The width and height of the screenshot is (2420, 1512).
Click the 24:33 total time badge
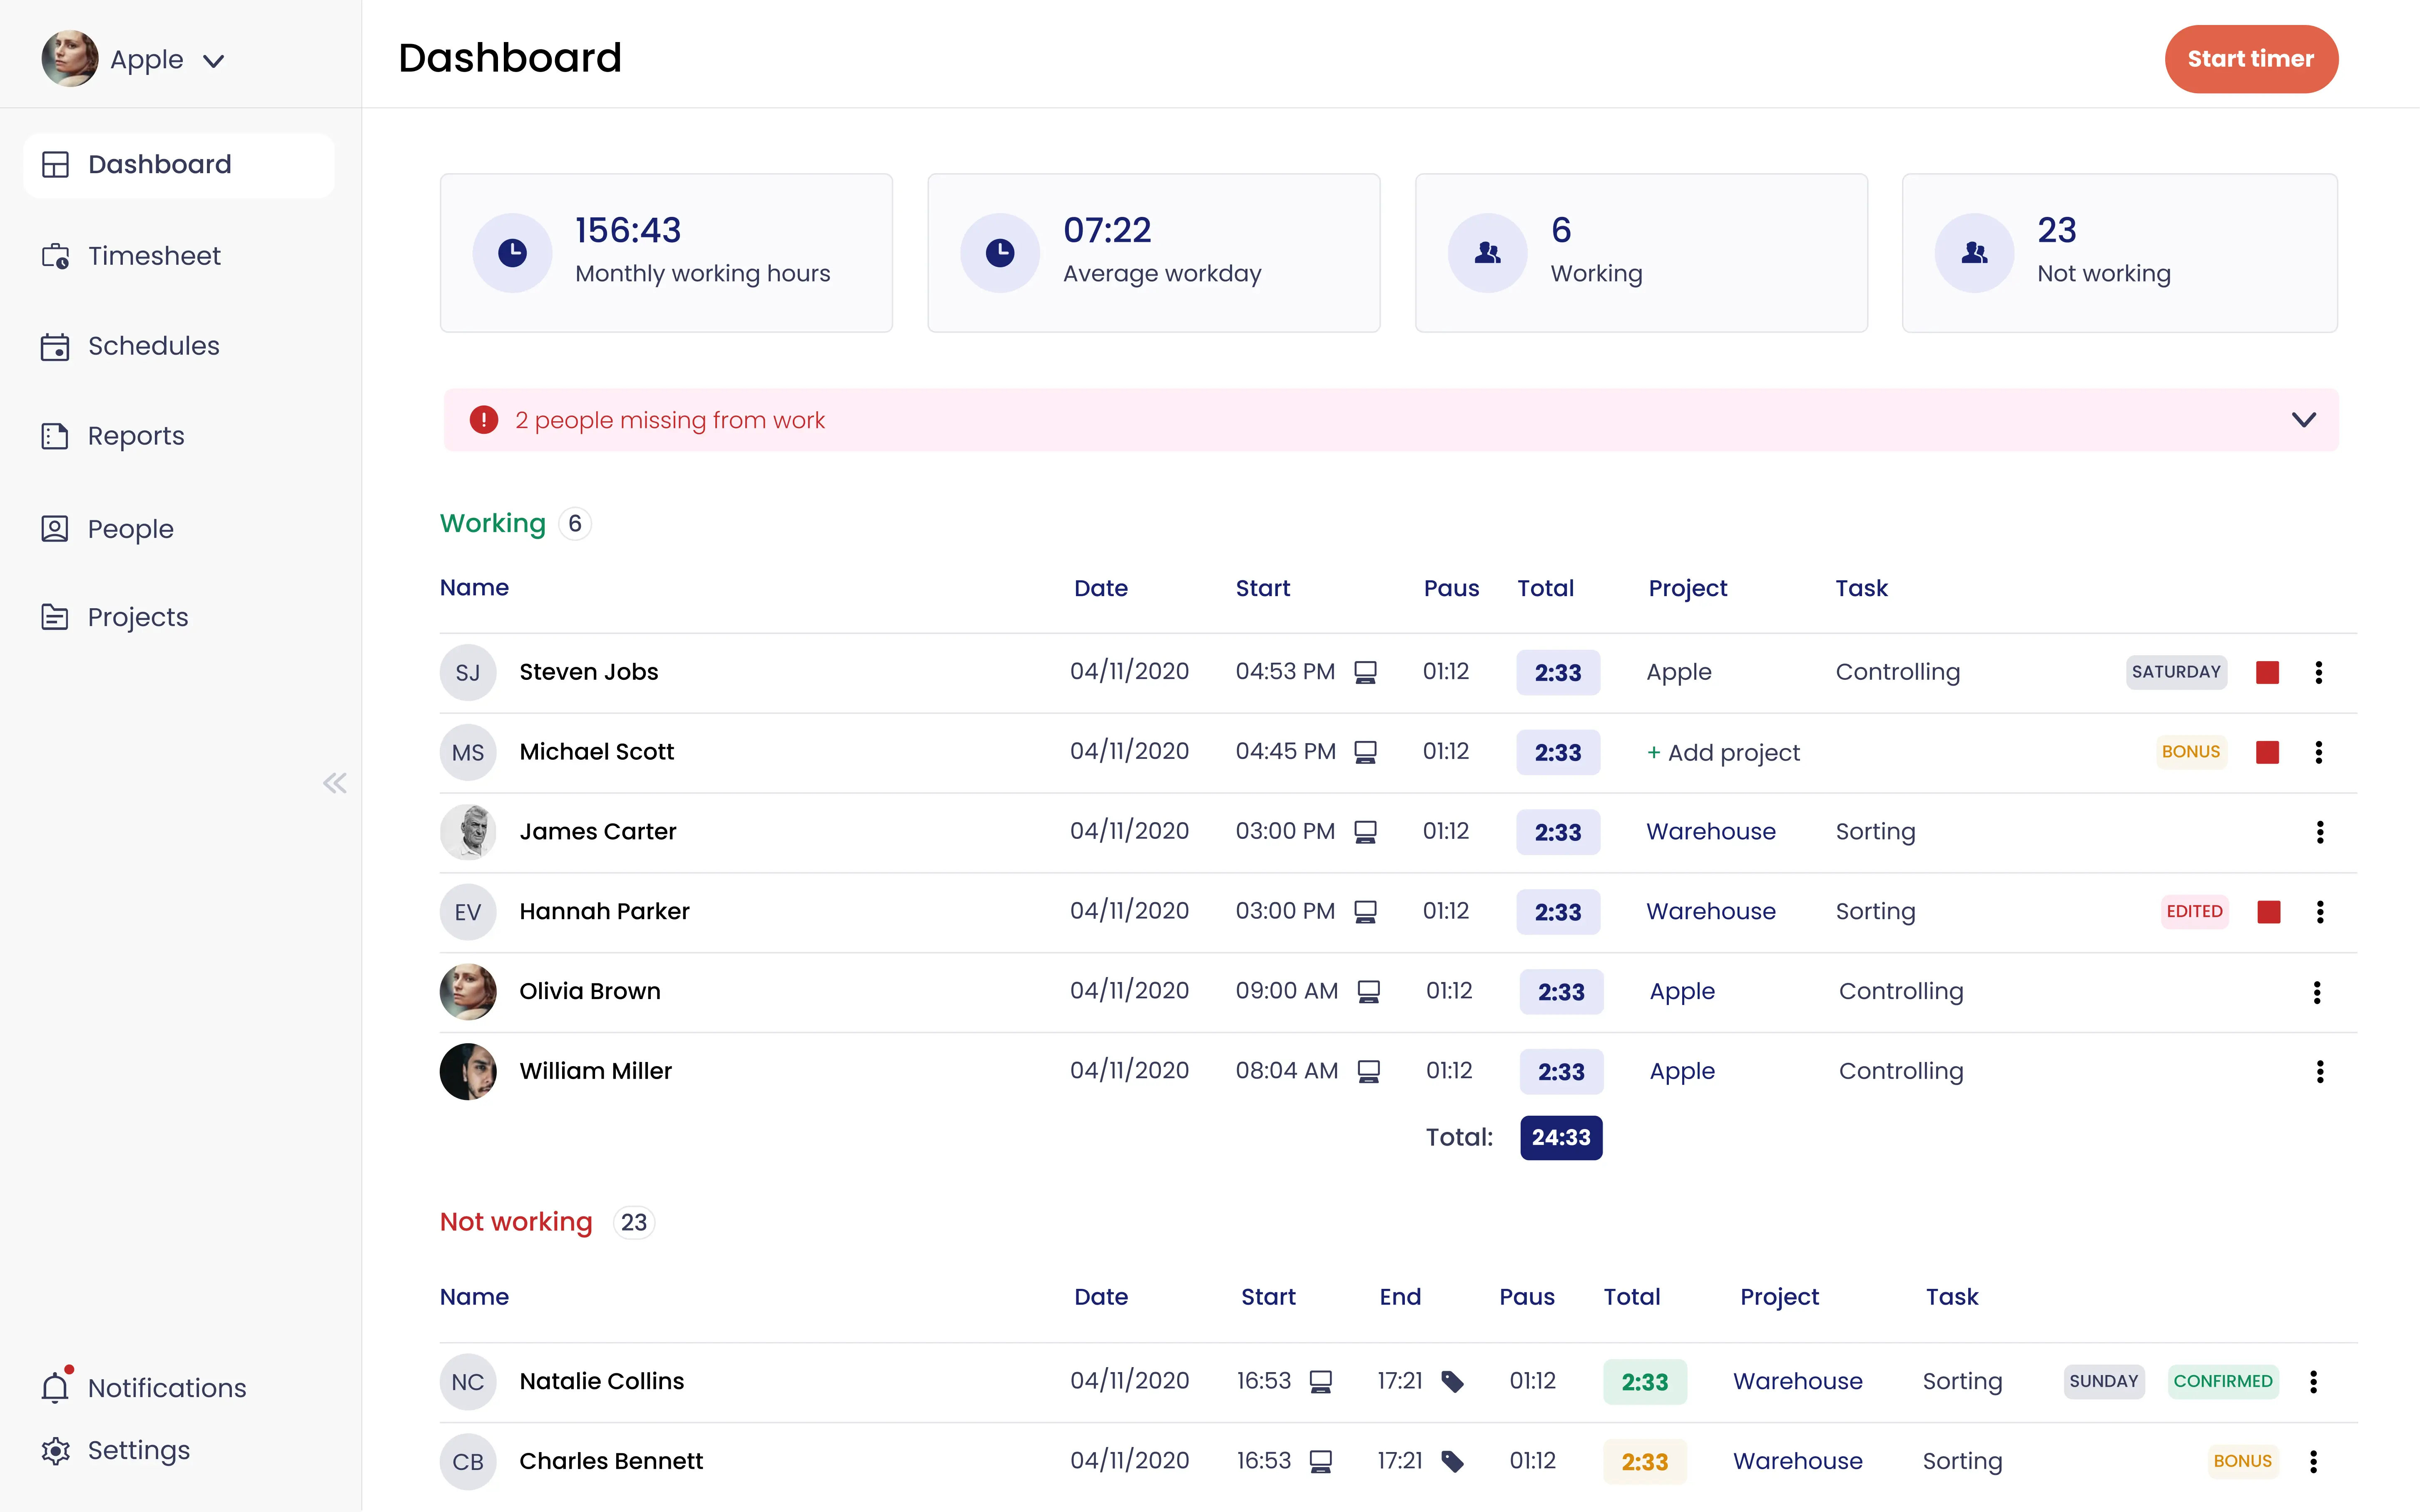click(x=1561, y=1138)
